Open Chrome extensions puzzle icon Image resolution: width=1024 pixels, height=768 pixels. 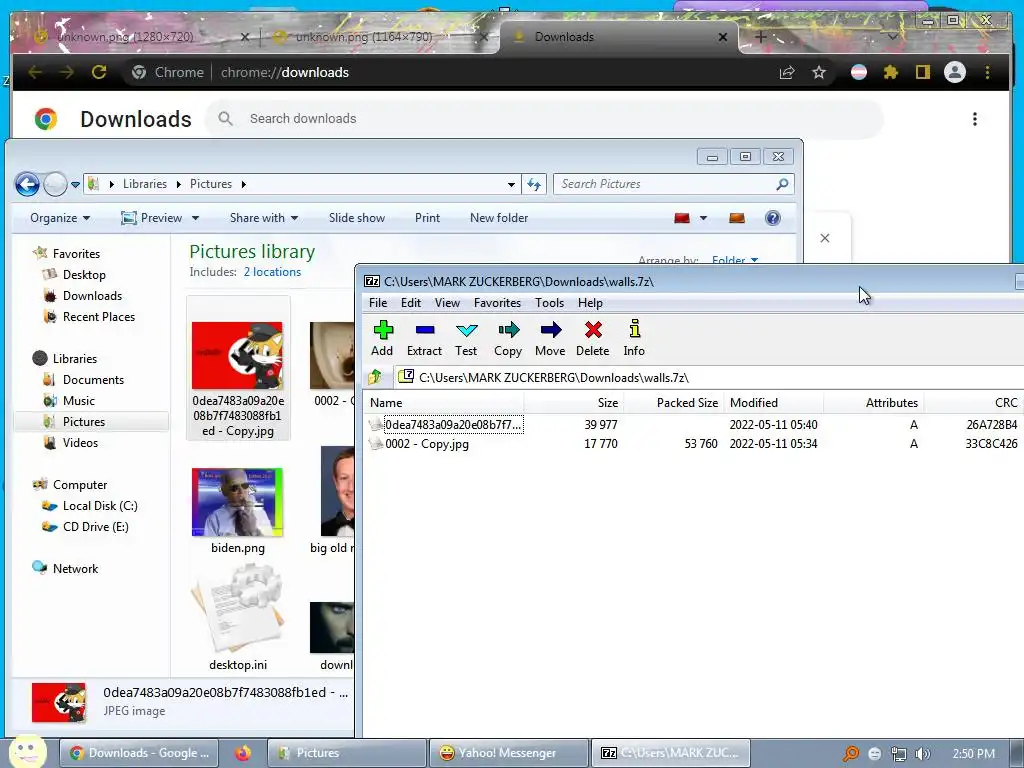click(x=891, y=72)
